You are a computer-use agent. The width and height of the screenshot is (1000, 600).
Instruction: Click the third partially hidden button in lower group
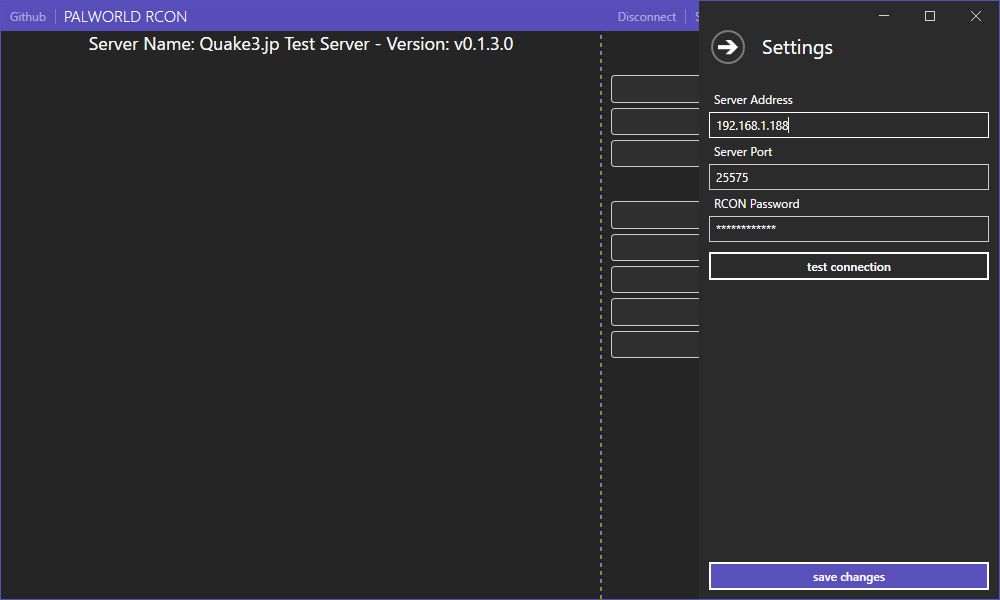click(655, 280)
